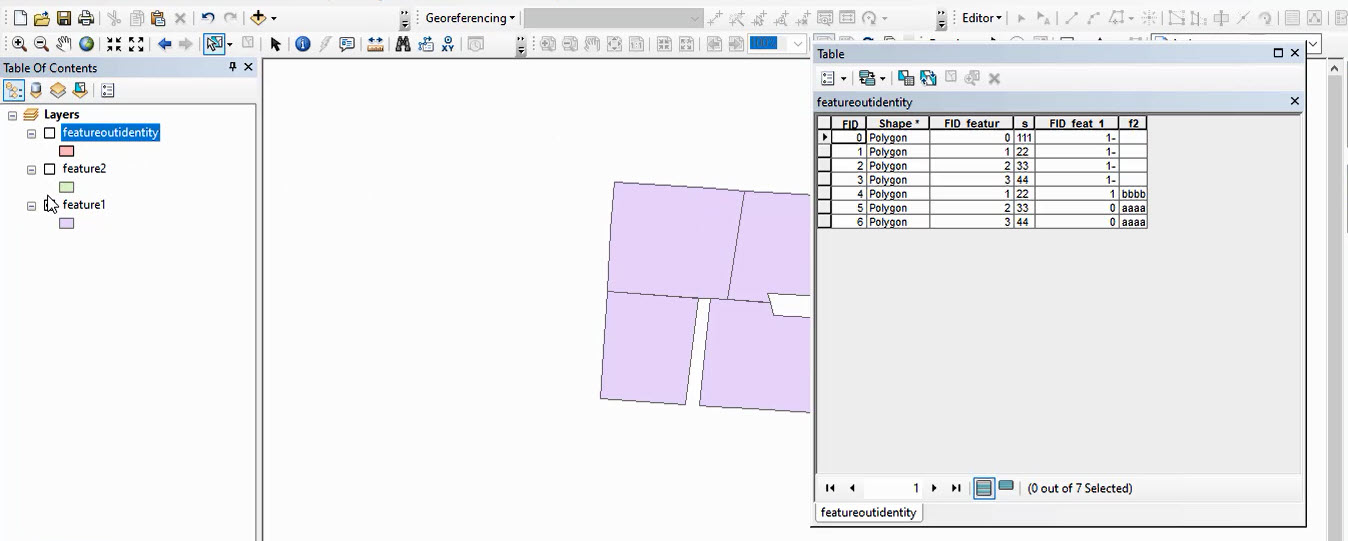Select the featureoutidentity tab at table bottom

868,512
